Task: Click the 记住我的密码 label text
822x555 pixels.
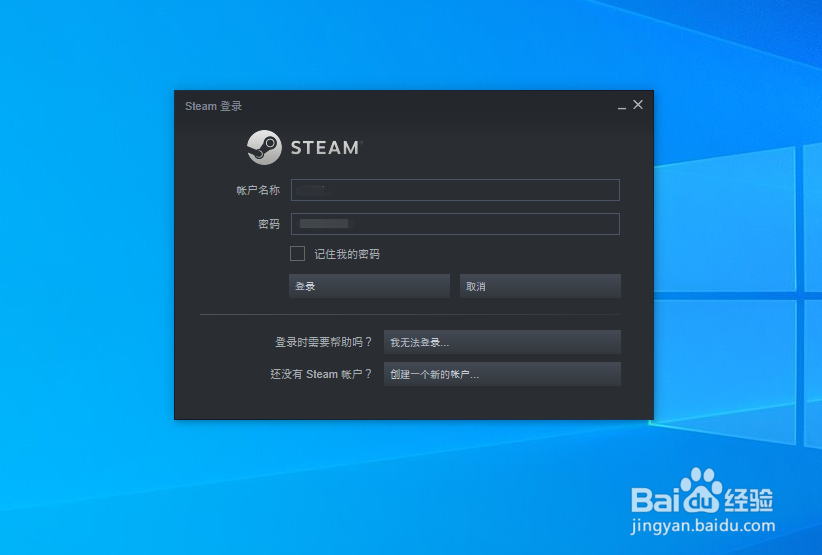Action: pyautogui.click(x=347, y=254)
